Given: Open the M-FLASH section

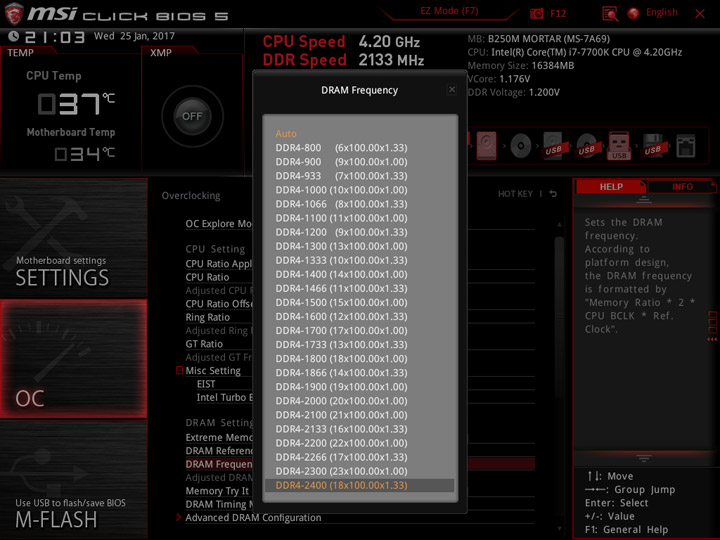Looking at the screenshot, I should [73, 480].
